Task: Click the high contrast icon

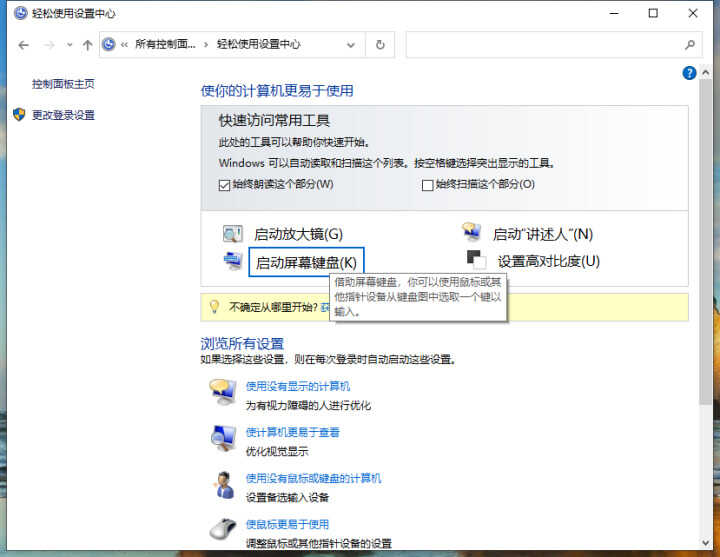Action: pos(476,261)
